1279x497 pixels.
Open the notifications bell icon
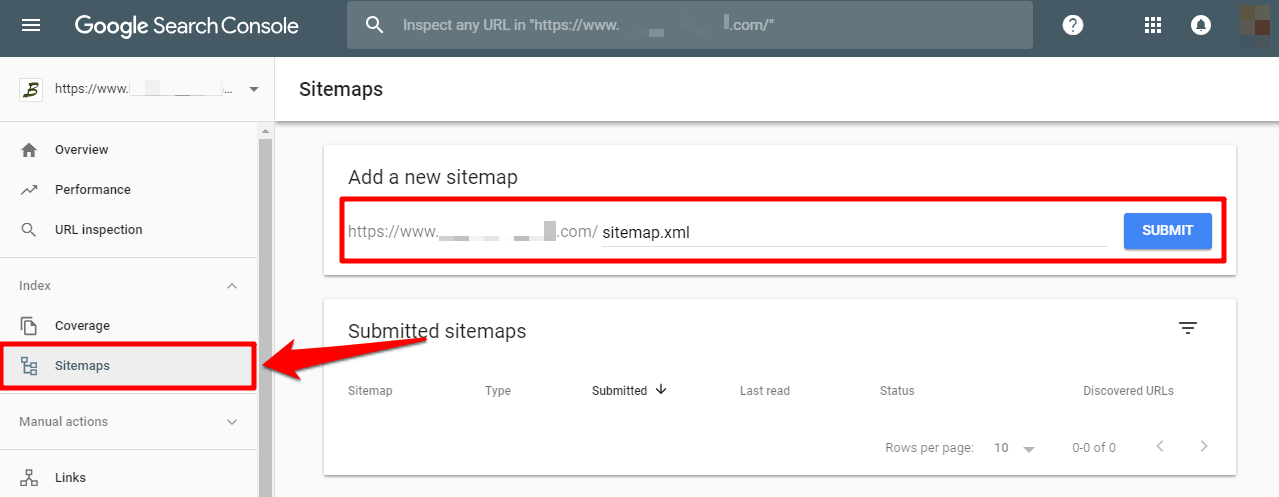point(1201,25)
